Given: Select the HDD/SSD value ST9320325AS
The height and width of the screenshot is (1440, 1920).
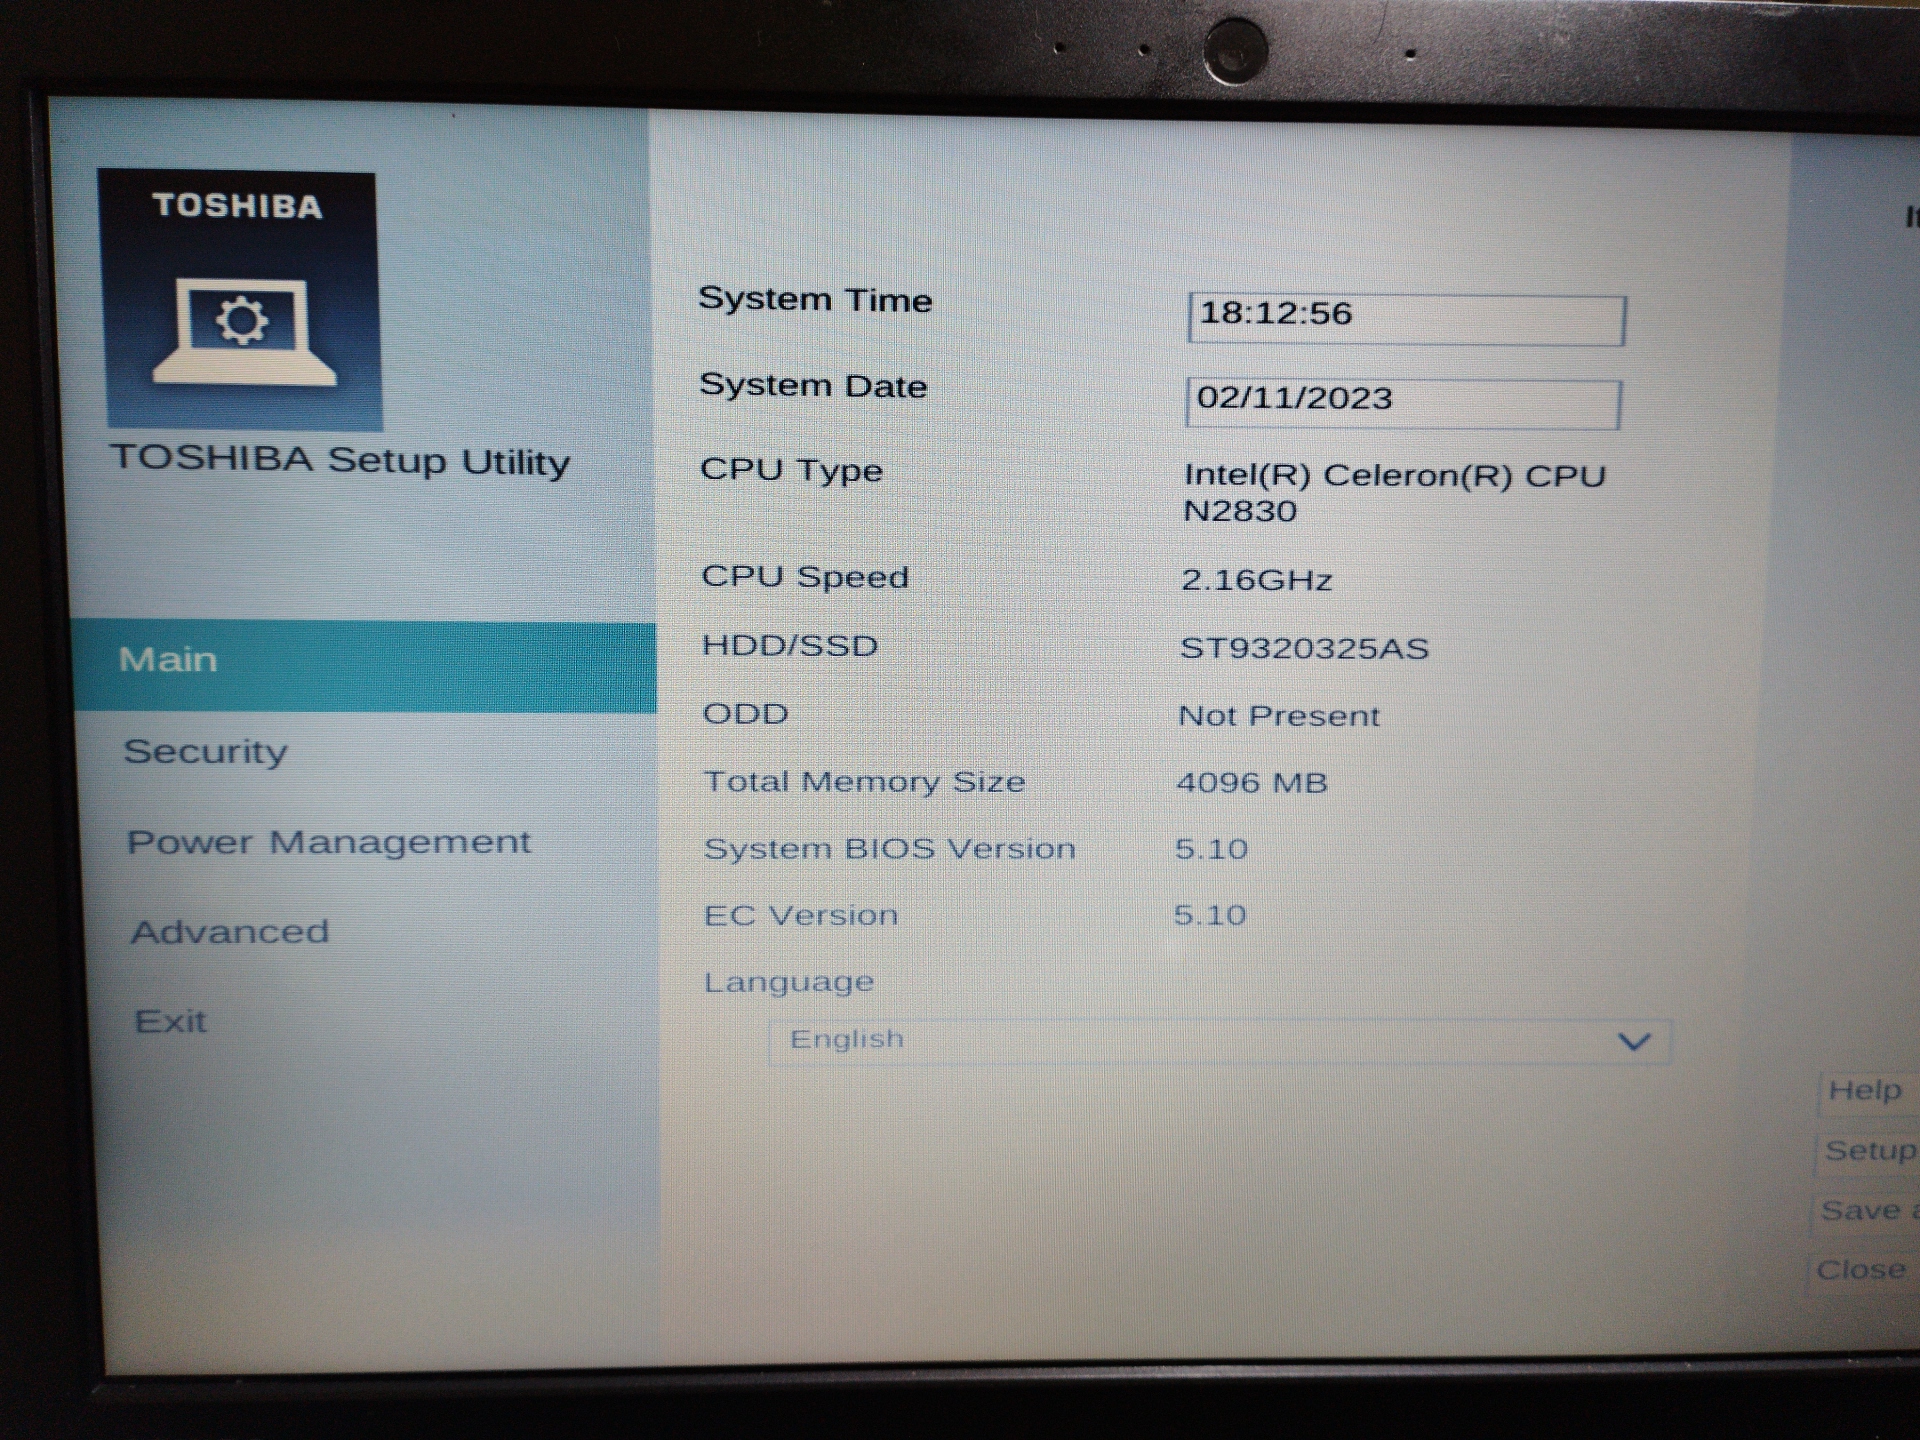Looking at the screenshot, I should point(1304,648).
